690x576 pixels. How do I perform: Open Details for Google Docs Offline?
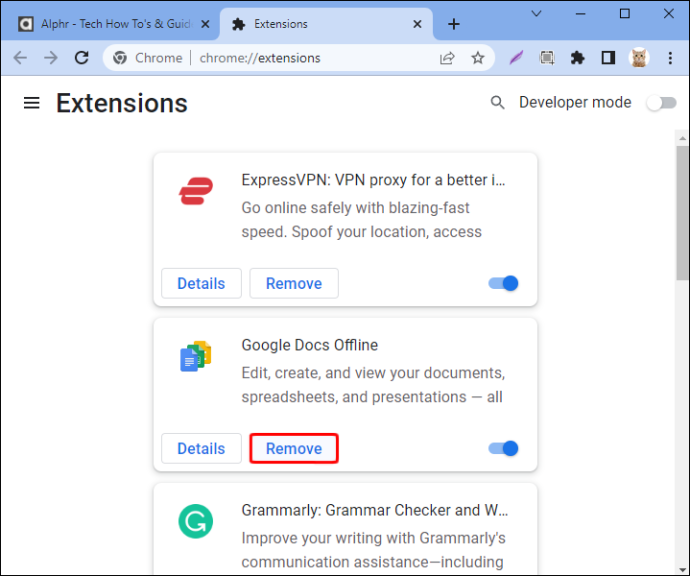[201, 448]
